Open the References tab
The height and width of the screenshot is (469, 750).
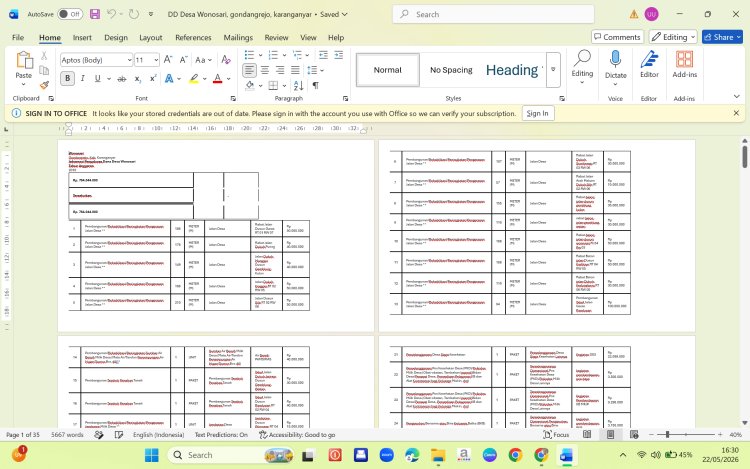tap(193, 37)
